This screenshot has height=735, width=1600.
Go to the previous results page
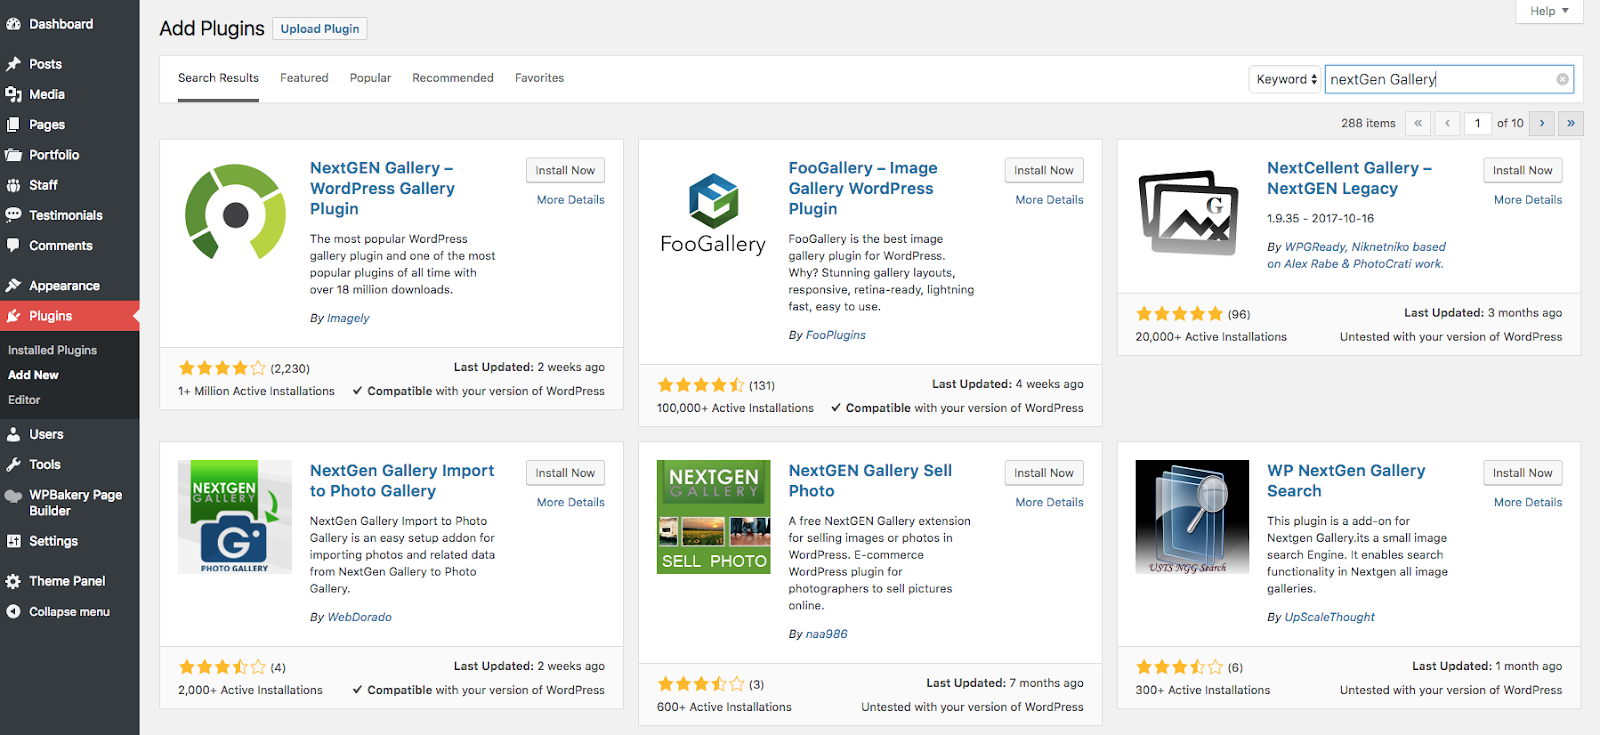1447,123
